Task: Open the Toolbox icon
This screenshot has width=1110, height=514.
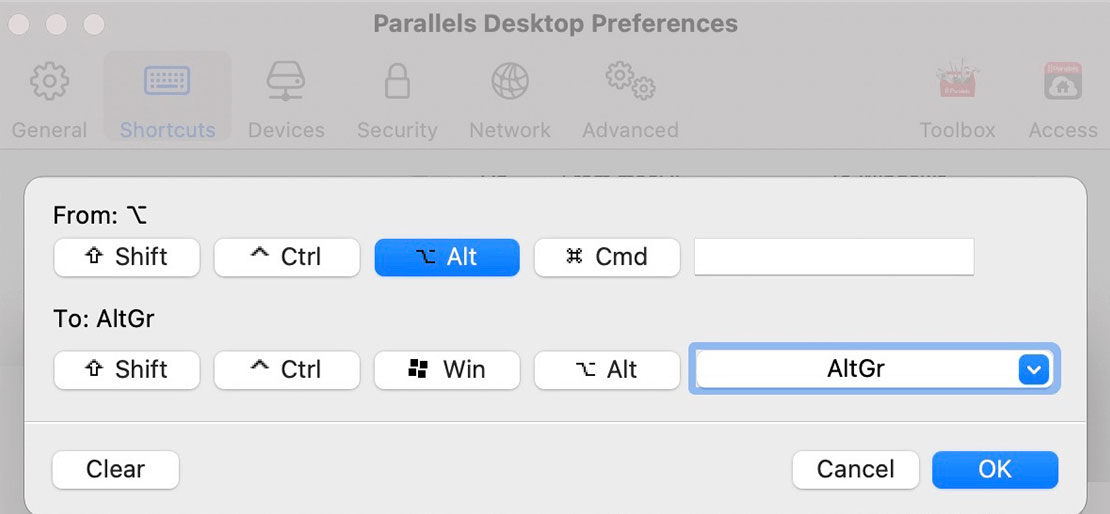Action: coord(957,79)
